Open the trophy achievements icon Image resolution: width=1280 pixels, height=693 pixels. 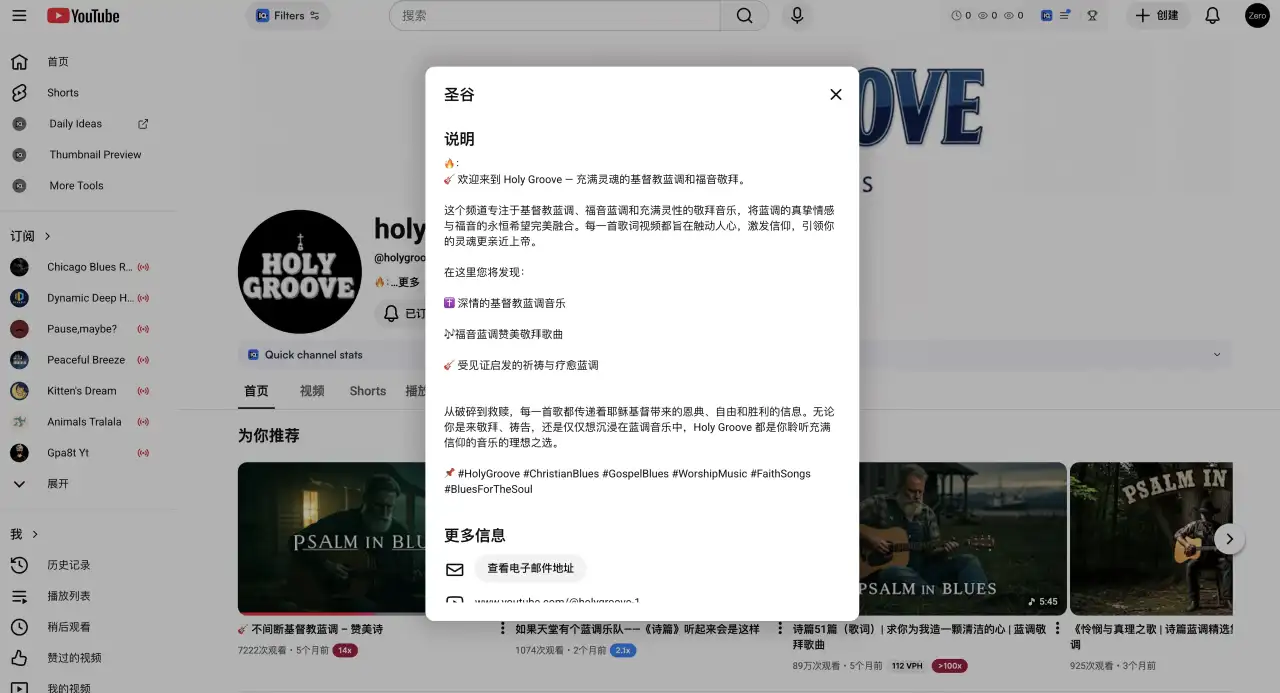click(x=1092, y=16)
